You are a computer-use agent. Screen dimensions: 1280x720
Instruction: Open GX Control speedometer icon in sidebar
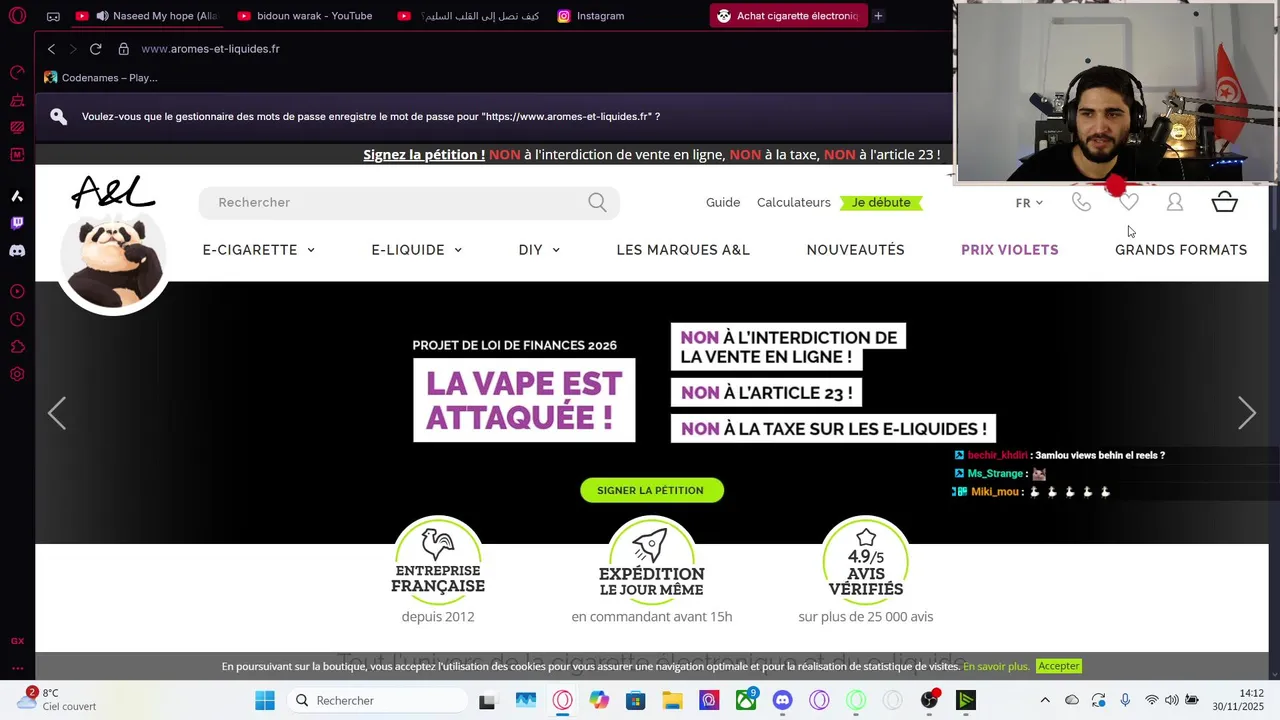click(17, 72)
